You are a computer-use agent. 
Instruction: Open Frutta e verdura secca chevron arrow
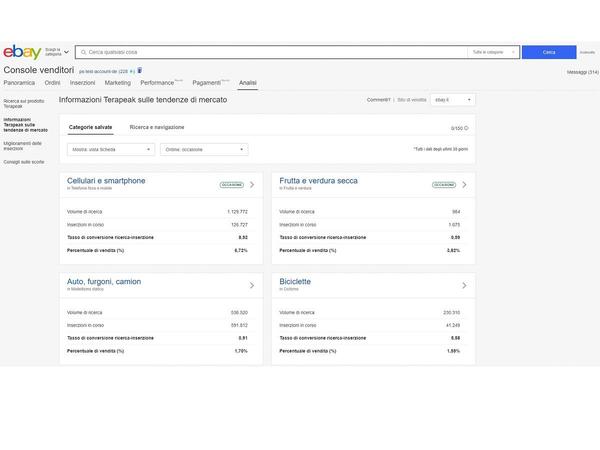click(x=464, y=184)
